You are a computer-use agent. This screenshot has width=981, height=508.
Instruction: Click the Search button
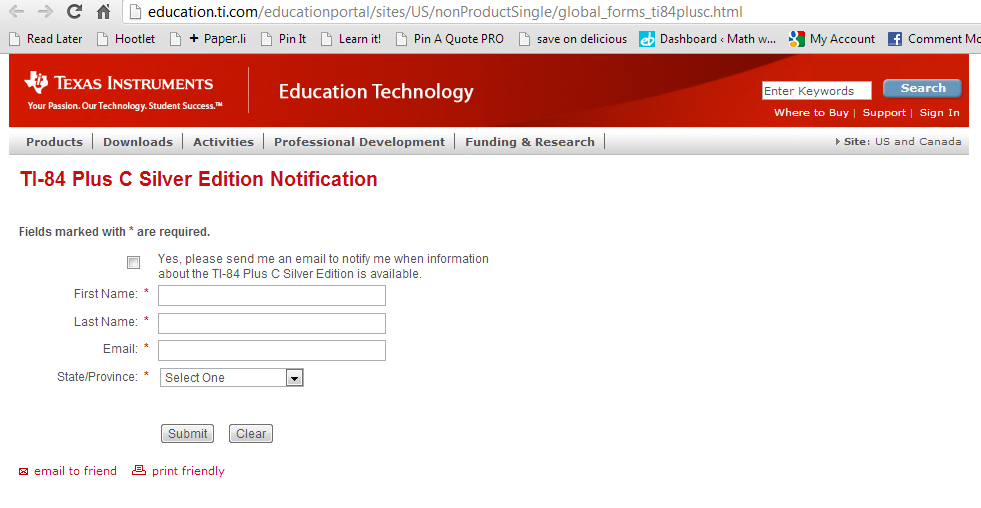point(922,88)
